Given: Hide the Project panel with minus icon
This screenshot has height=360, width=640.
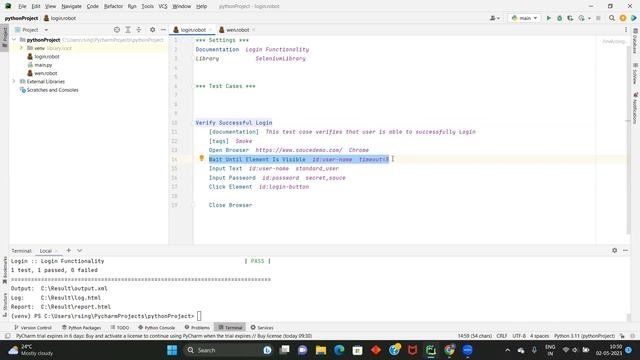Looking at the screenshot, I should click(163, 30).
